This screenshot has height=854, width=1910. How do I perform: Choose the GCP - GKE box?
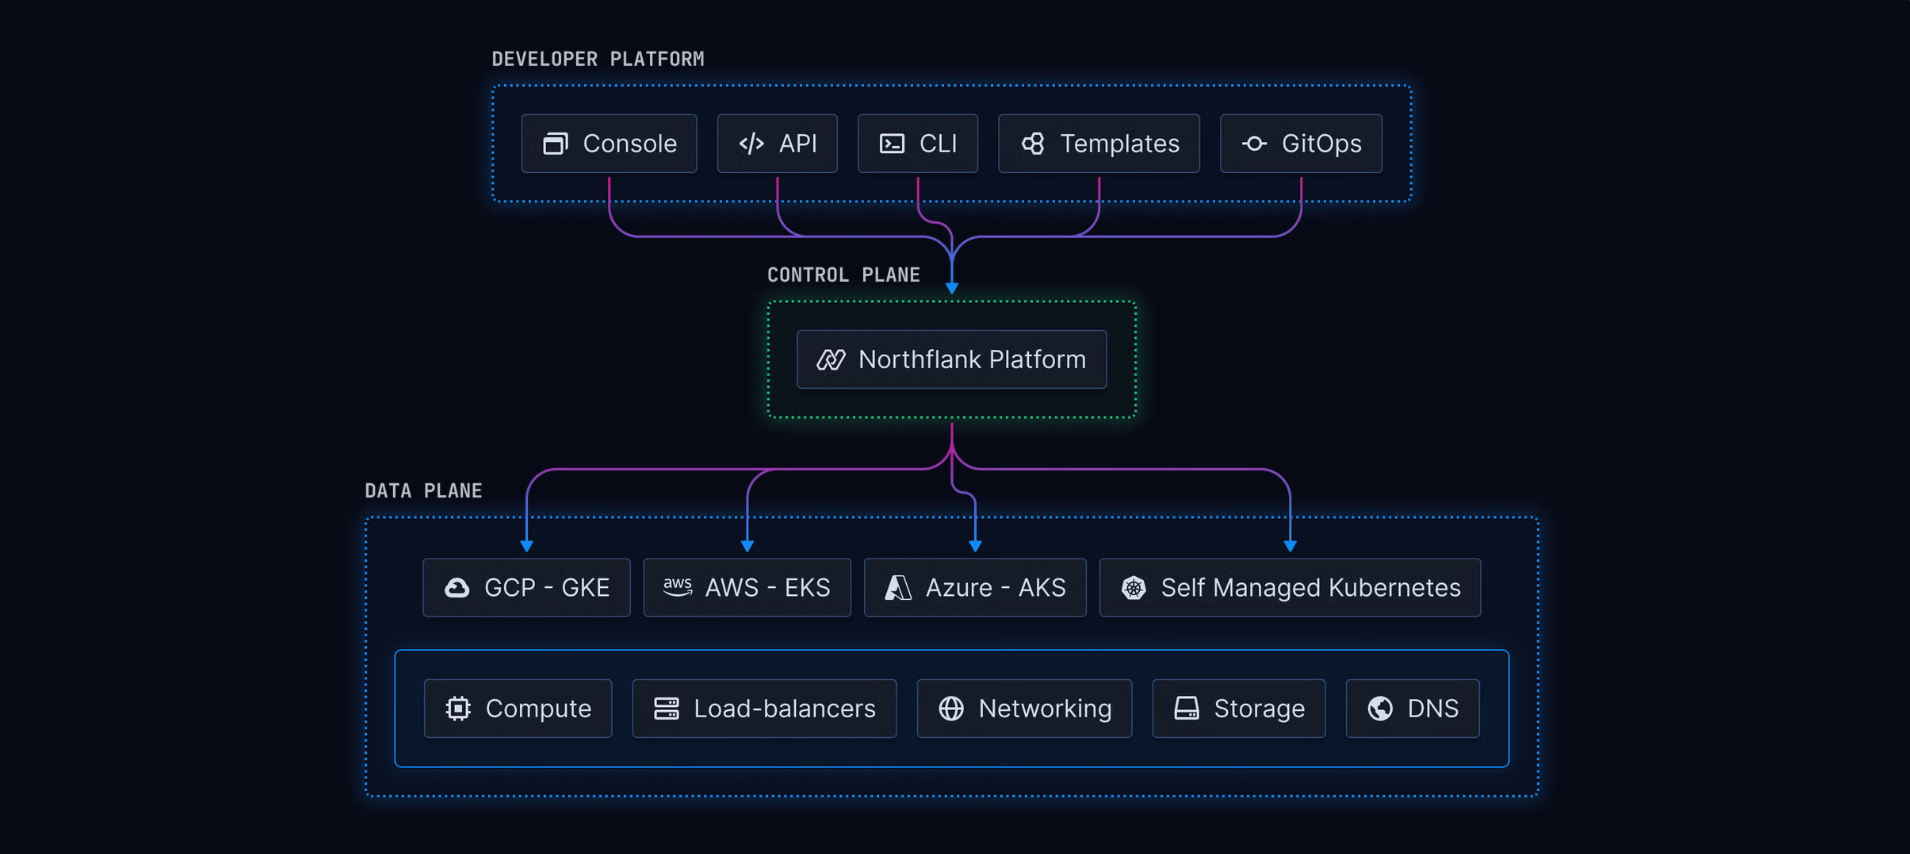pos(527,588)
